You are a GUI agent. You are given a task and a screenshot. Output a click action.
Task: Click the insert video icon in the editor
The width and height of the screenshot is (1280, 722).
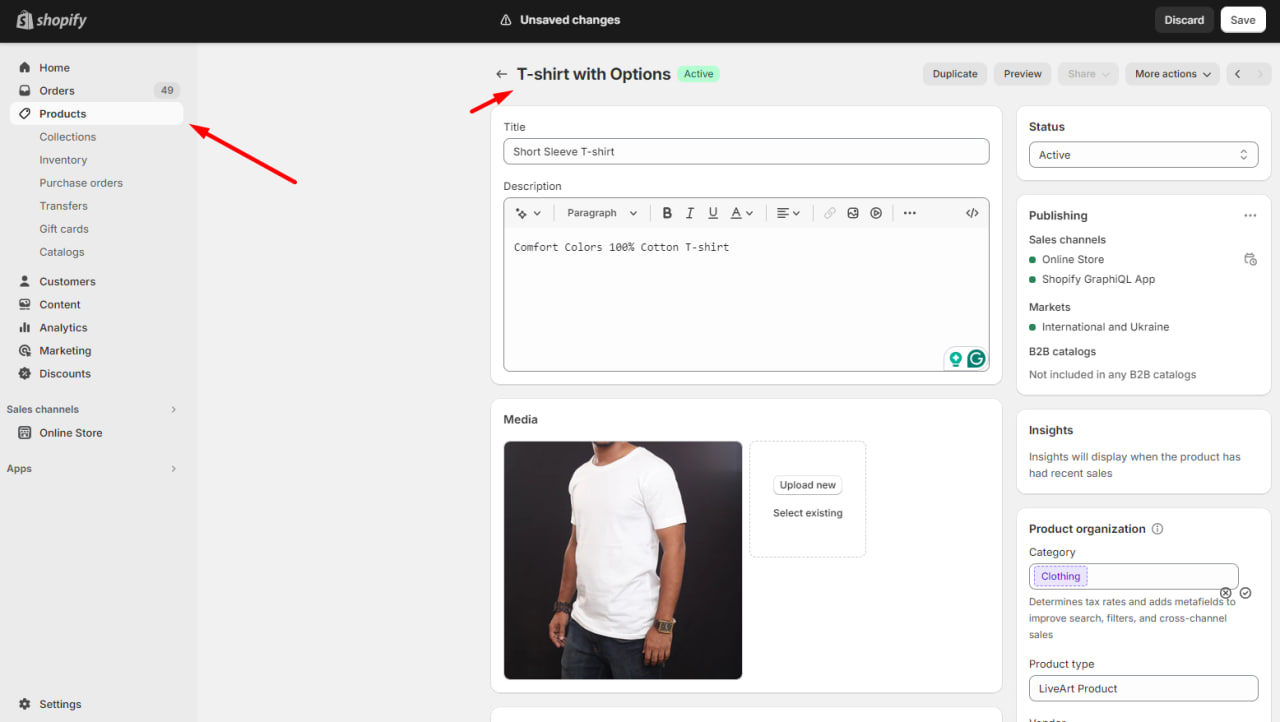tap(876, 213)
